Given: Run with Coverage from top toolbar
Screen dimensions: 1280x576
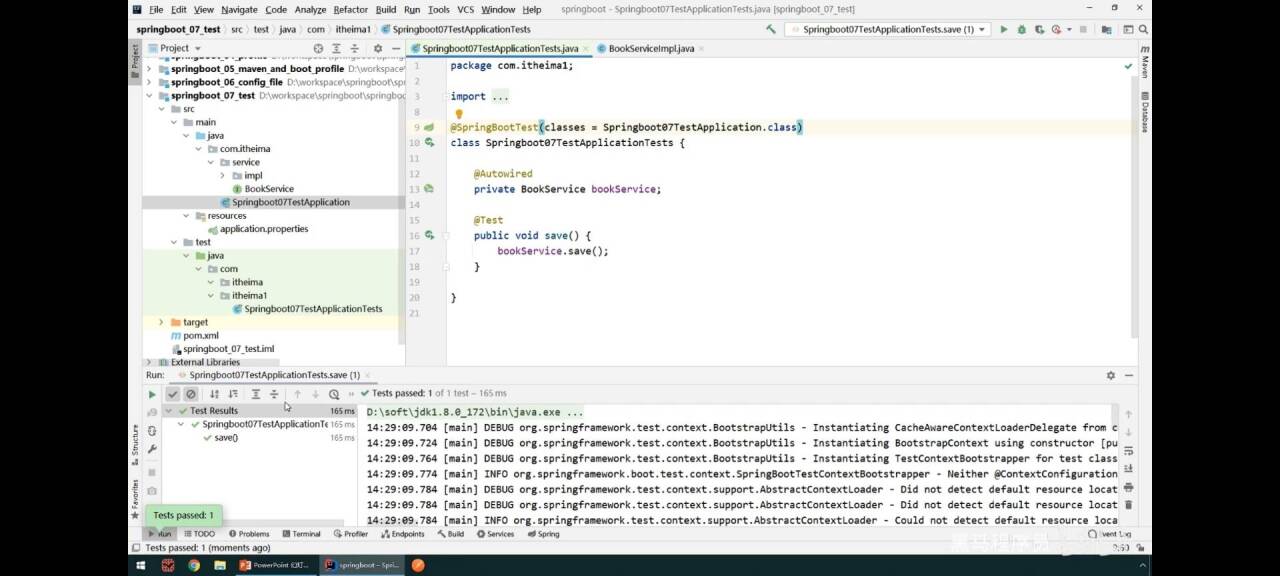Looking at the screenshot, I should (1039, 29).
